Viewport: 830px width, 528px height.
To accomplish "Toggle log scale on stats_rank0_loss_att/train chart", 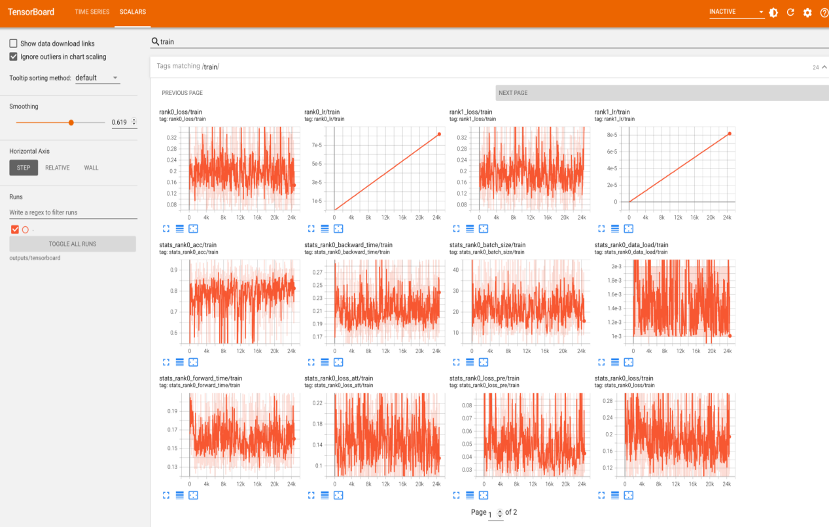I will click(x=325, y=495).
